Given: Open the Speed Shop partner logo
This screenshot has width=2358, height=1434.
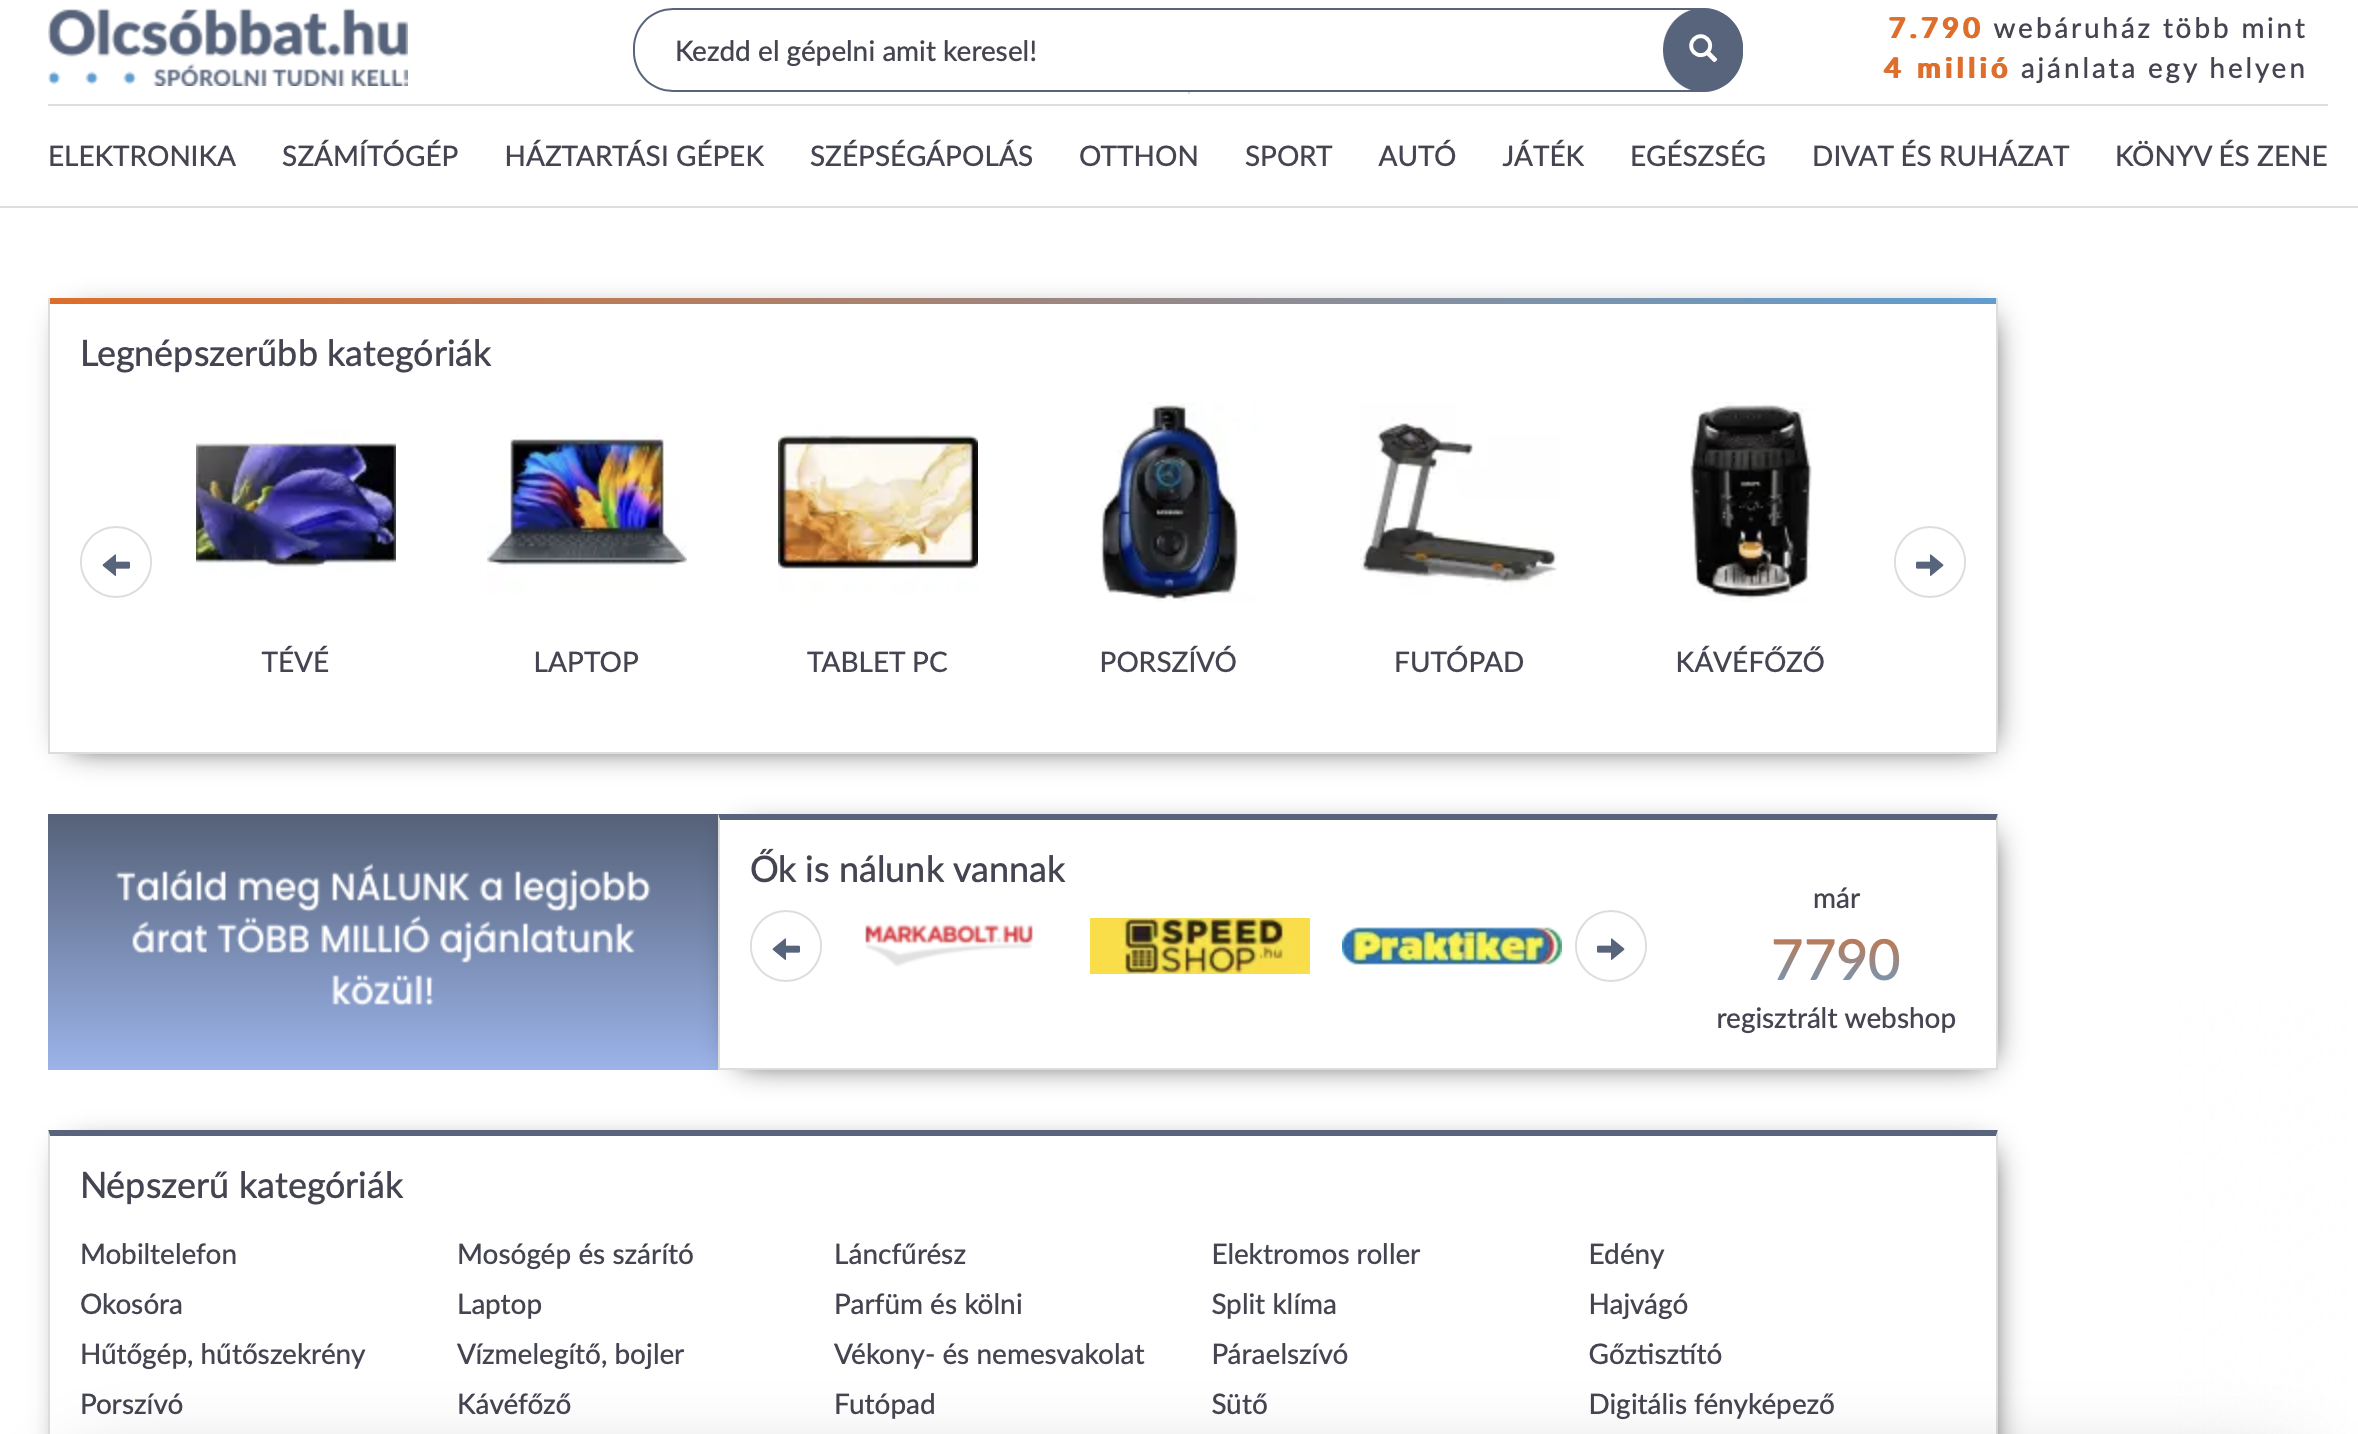Looking at the screenshot, I should click(1199, 946).
